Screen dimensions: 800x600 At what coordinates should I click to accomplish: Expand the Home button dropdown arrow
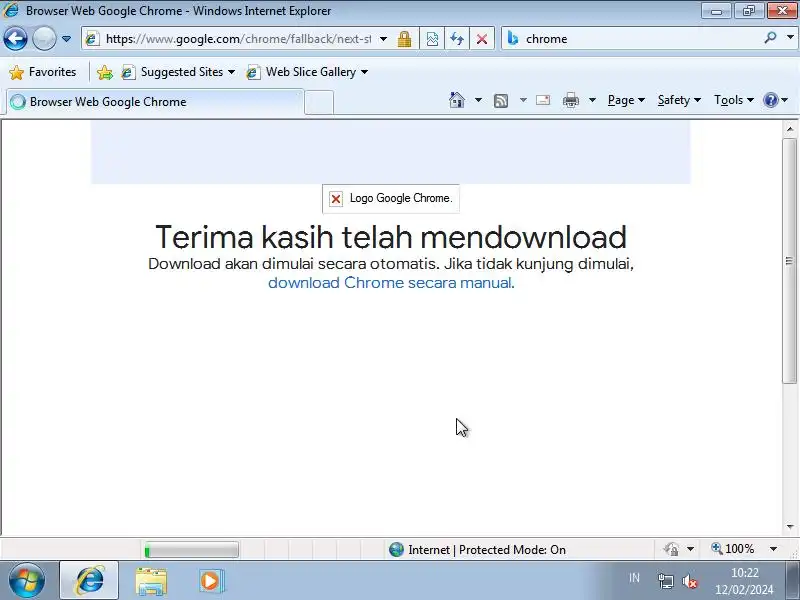click(478, 100)
